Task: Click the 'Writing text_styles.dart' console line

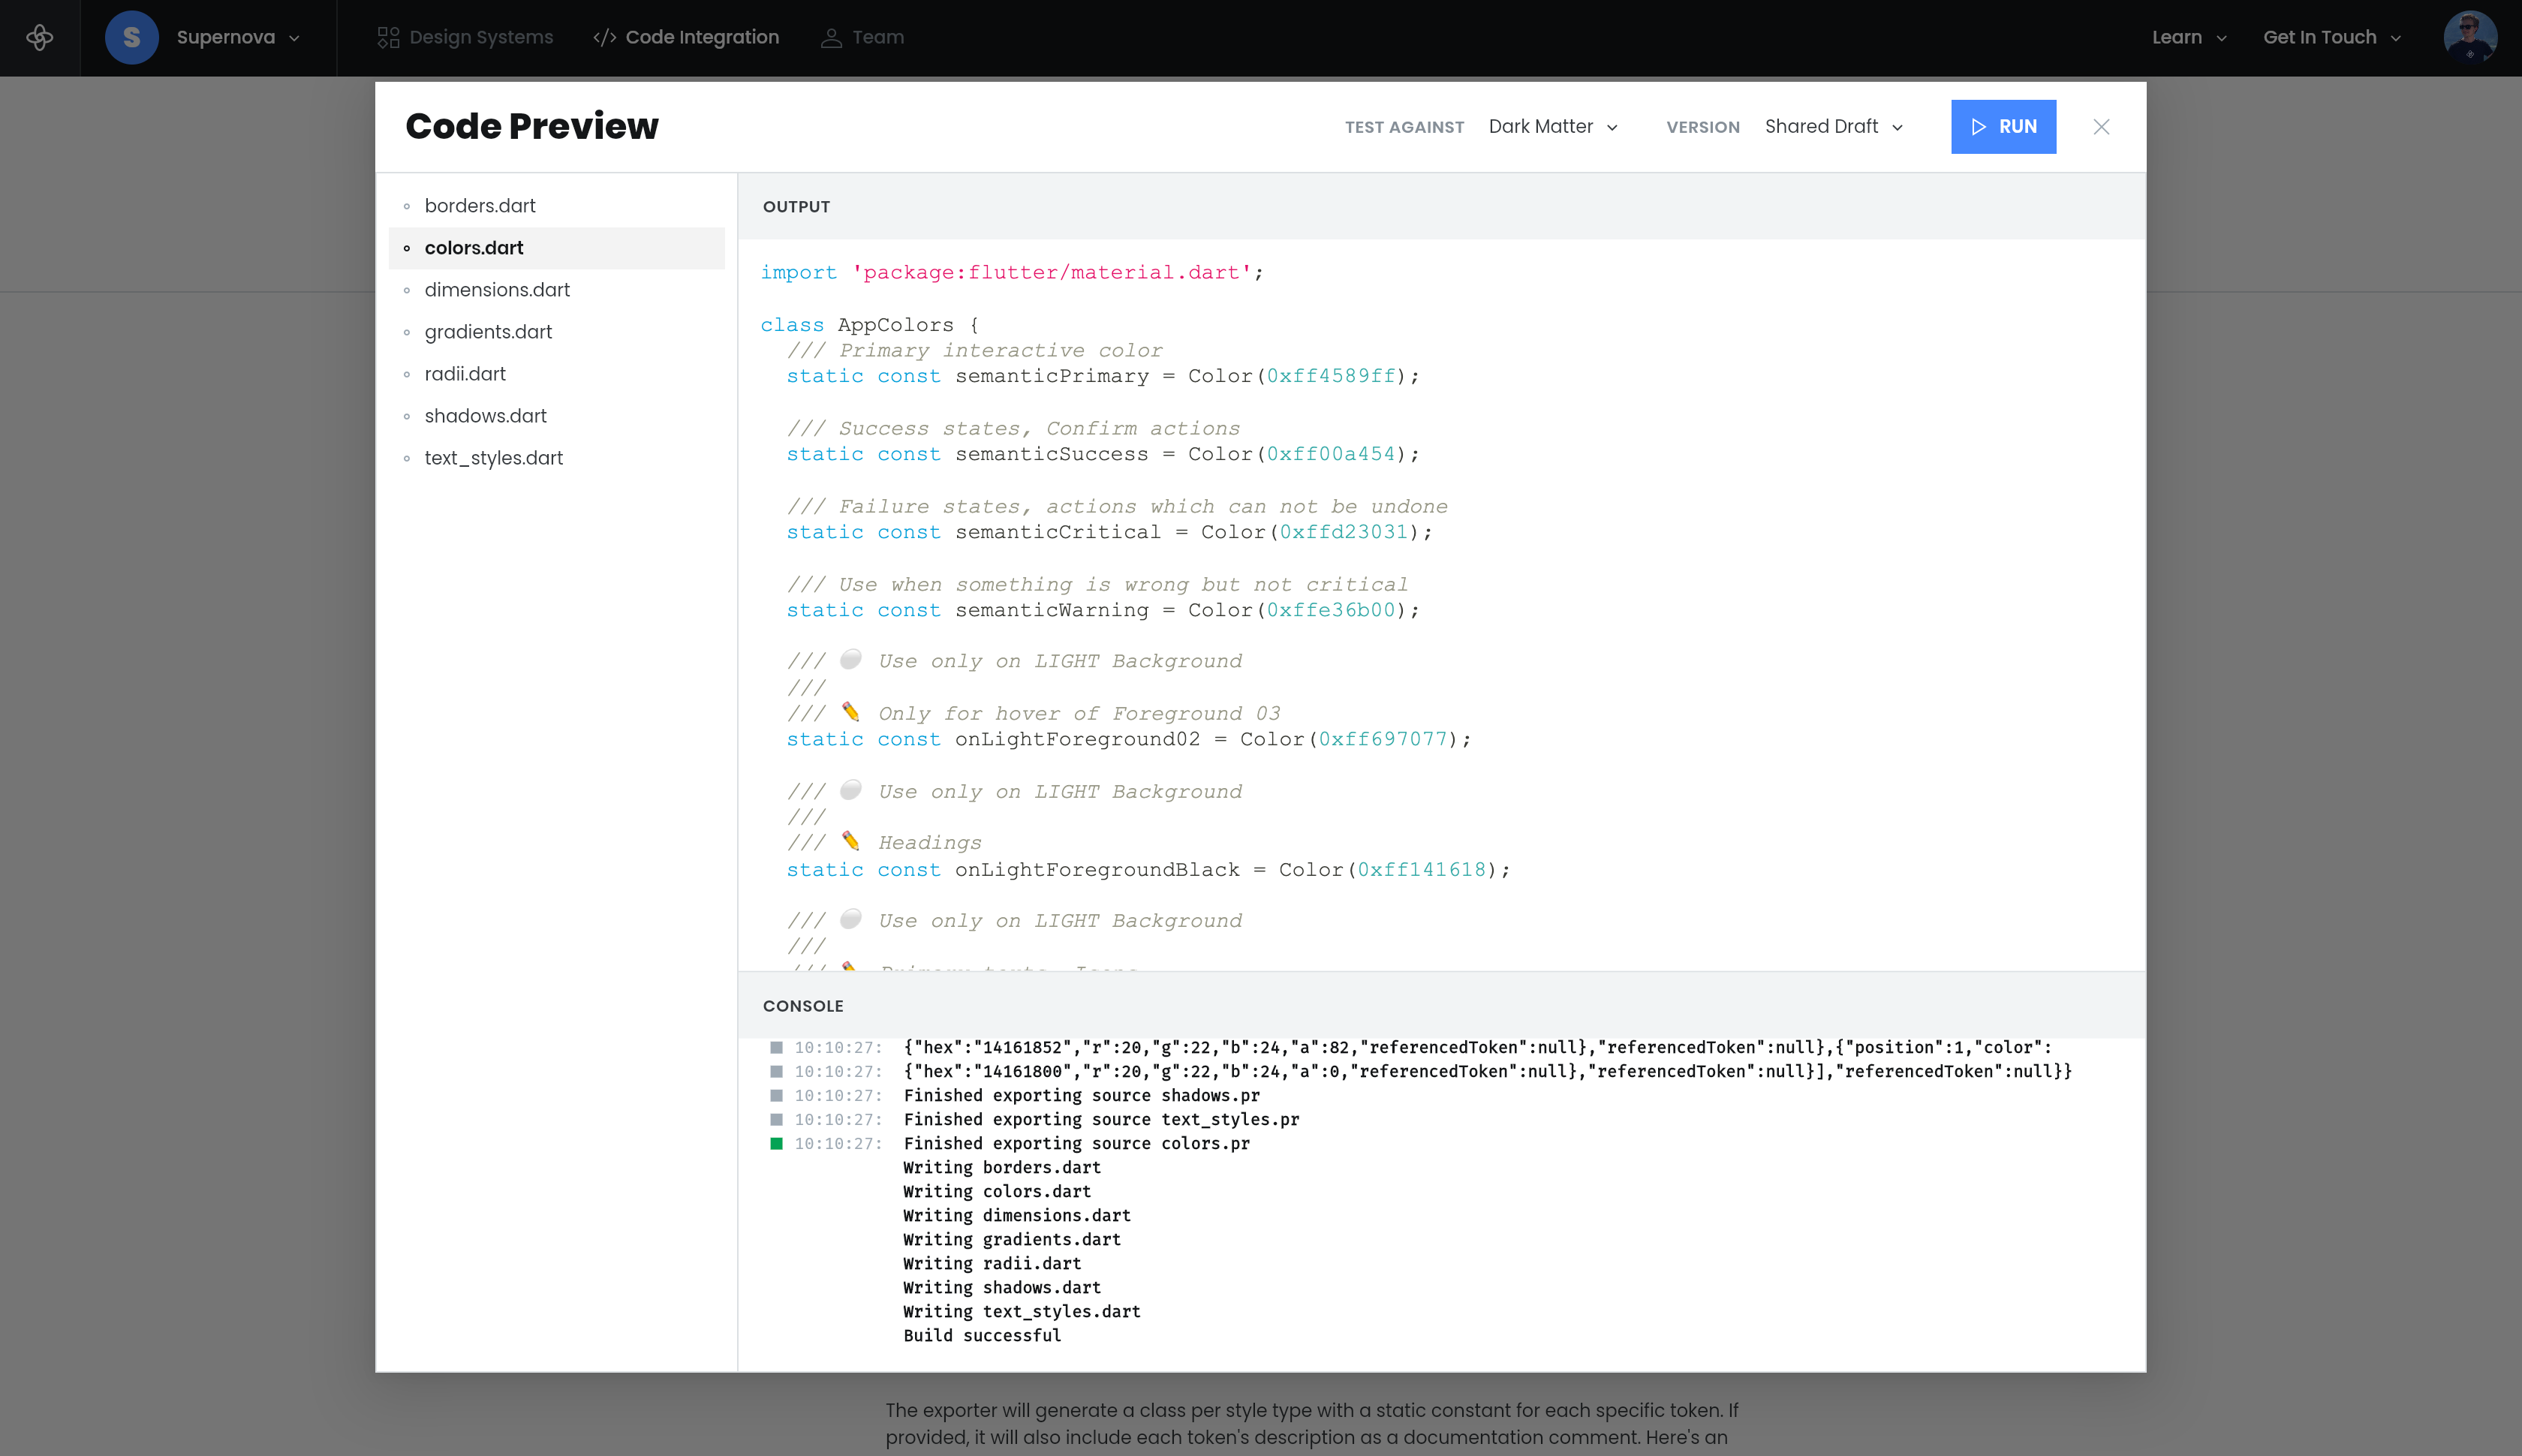Action: coord(1022,1311)
